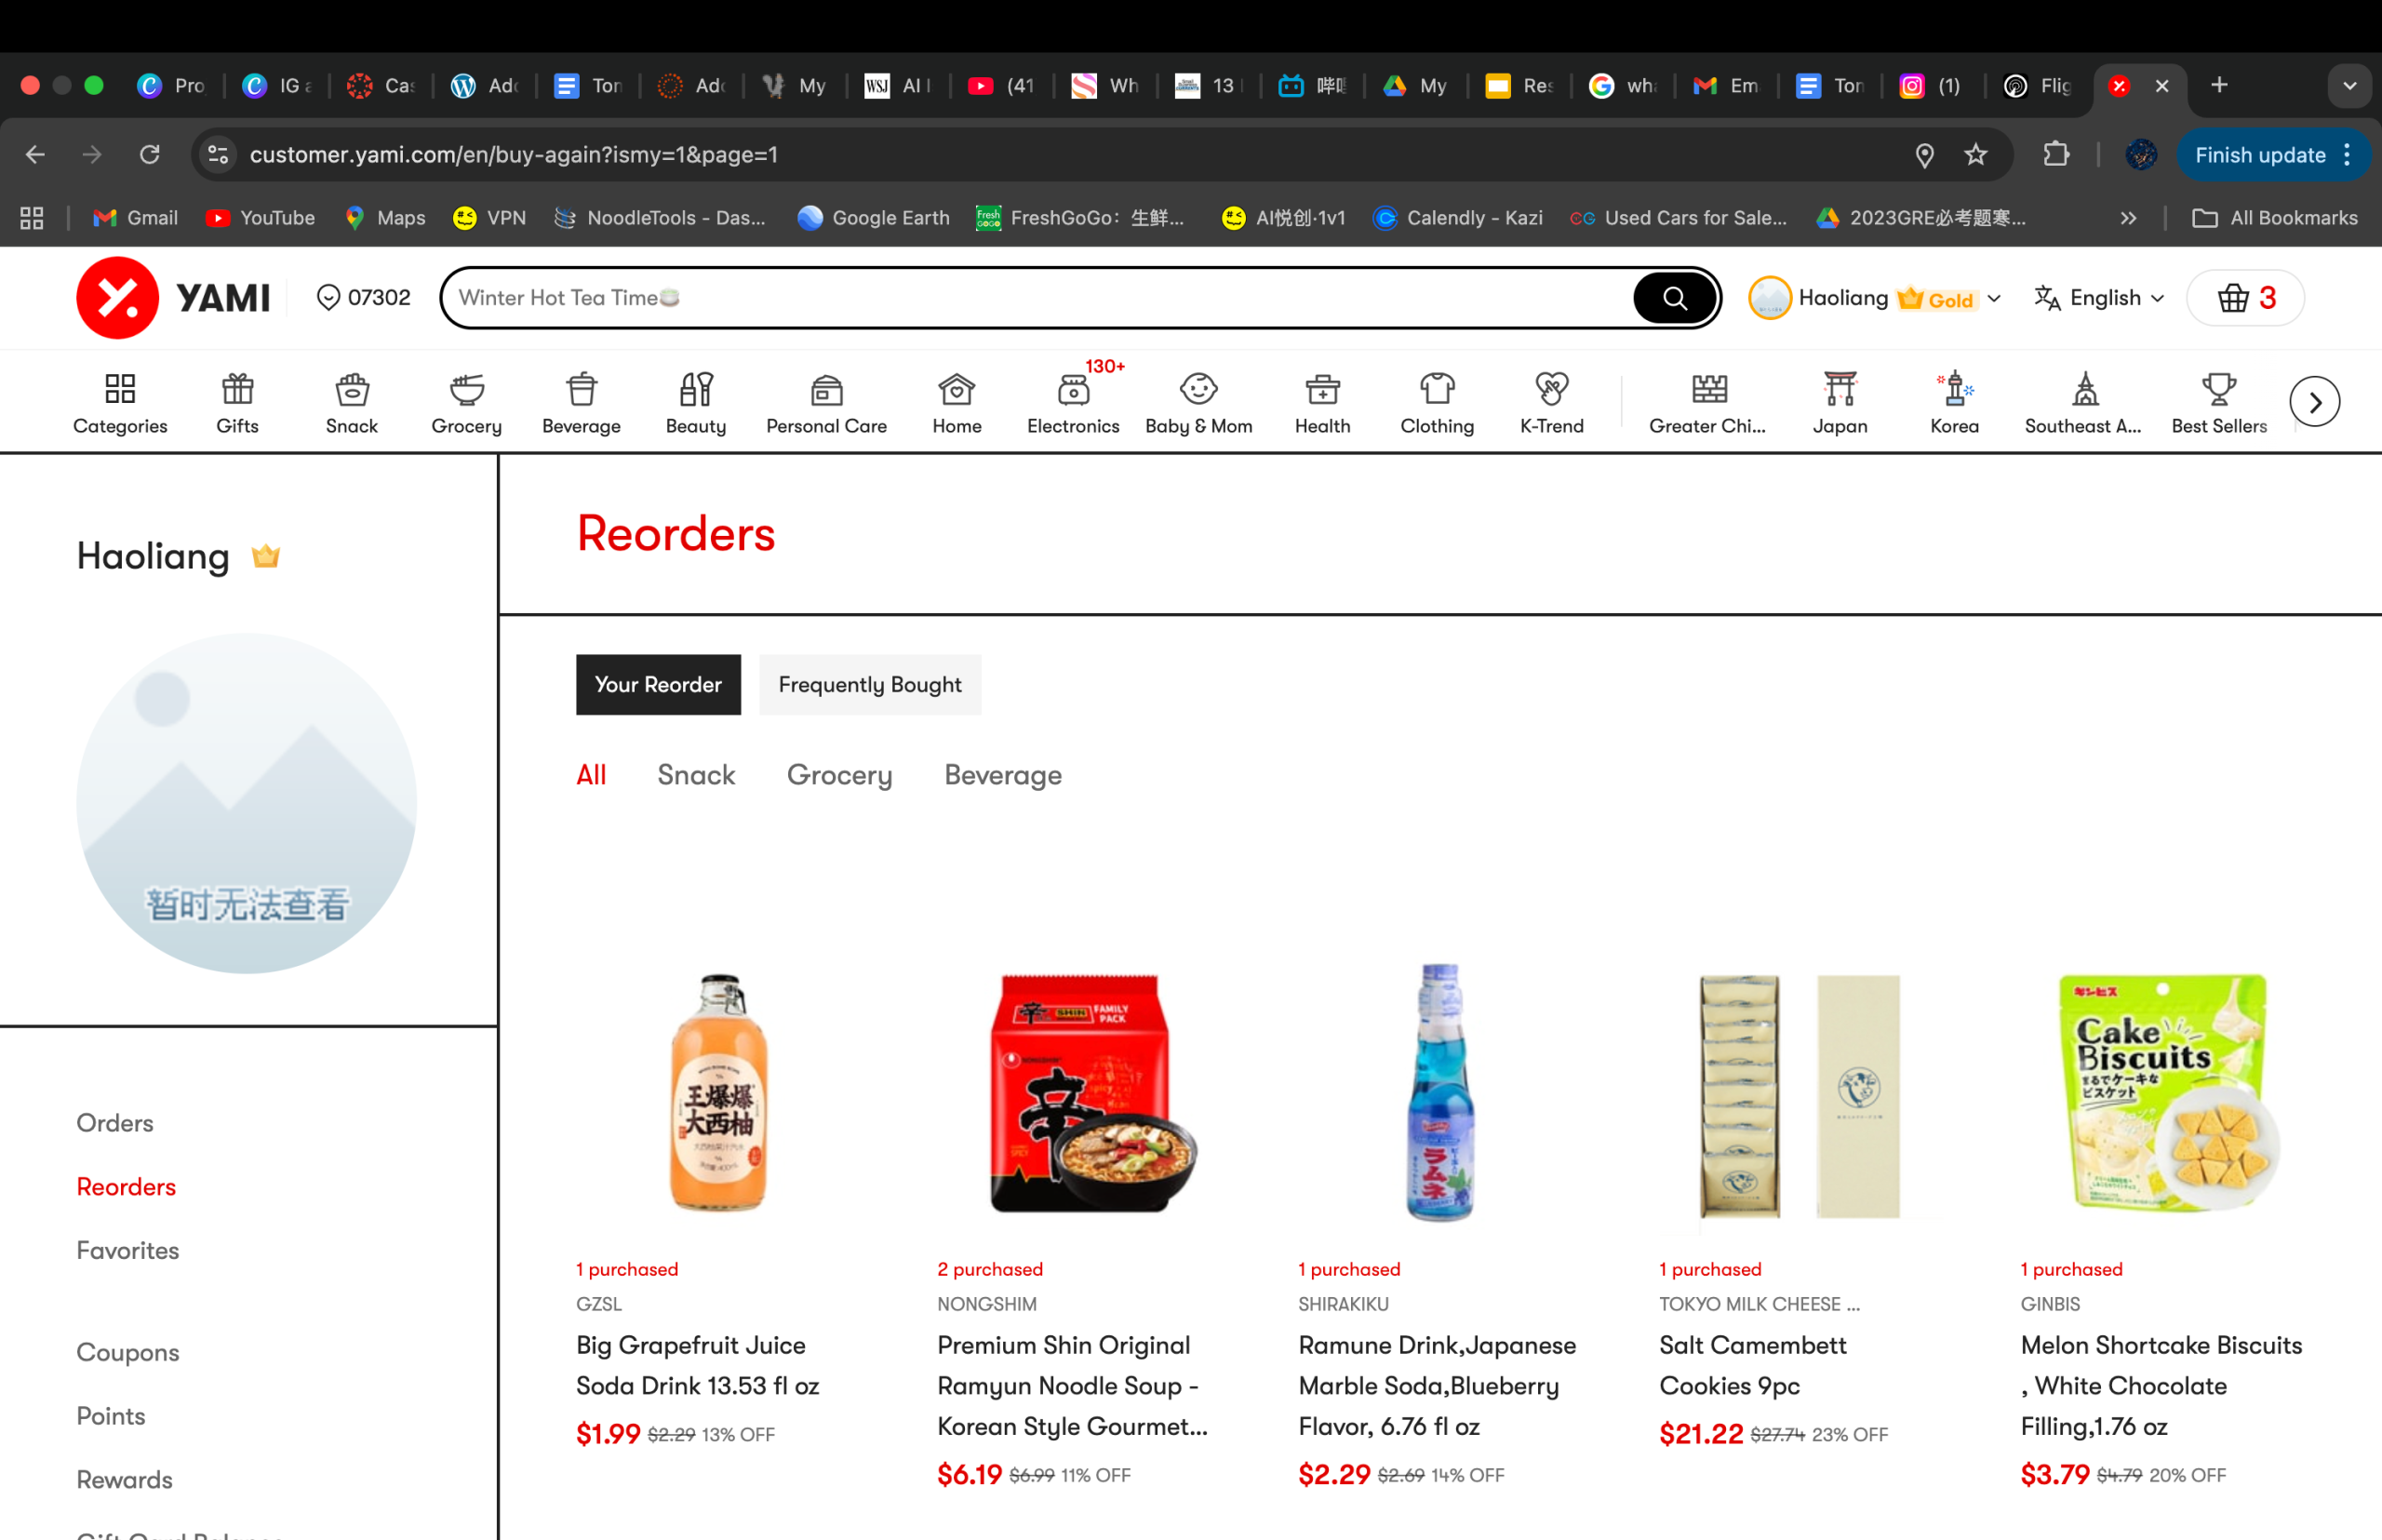This screenshot has height=1540, width=2382.
Task: Open the shopping cart basket icon
Action: point(2232,298)
